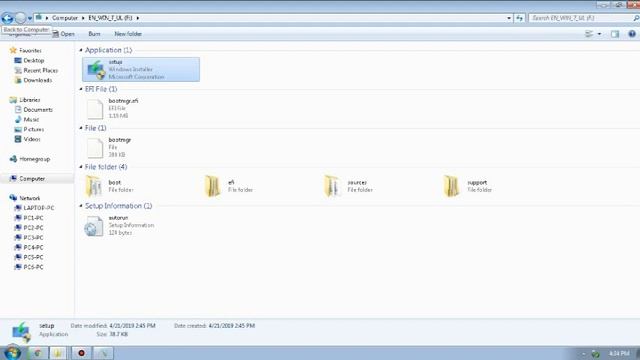Click Burn in the toolbar

[94, 34]
